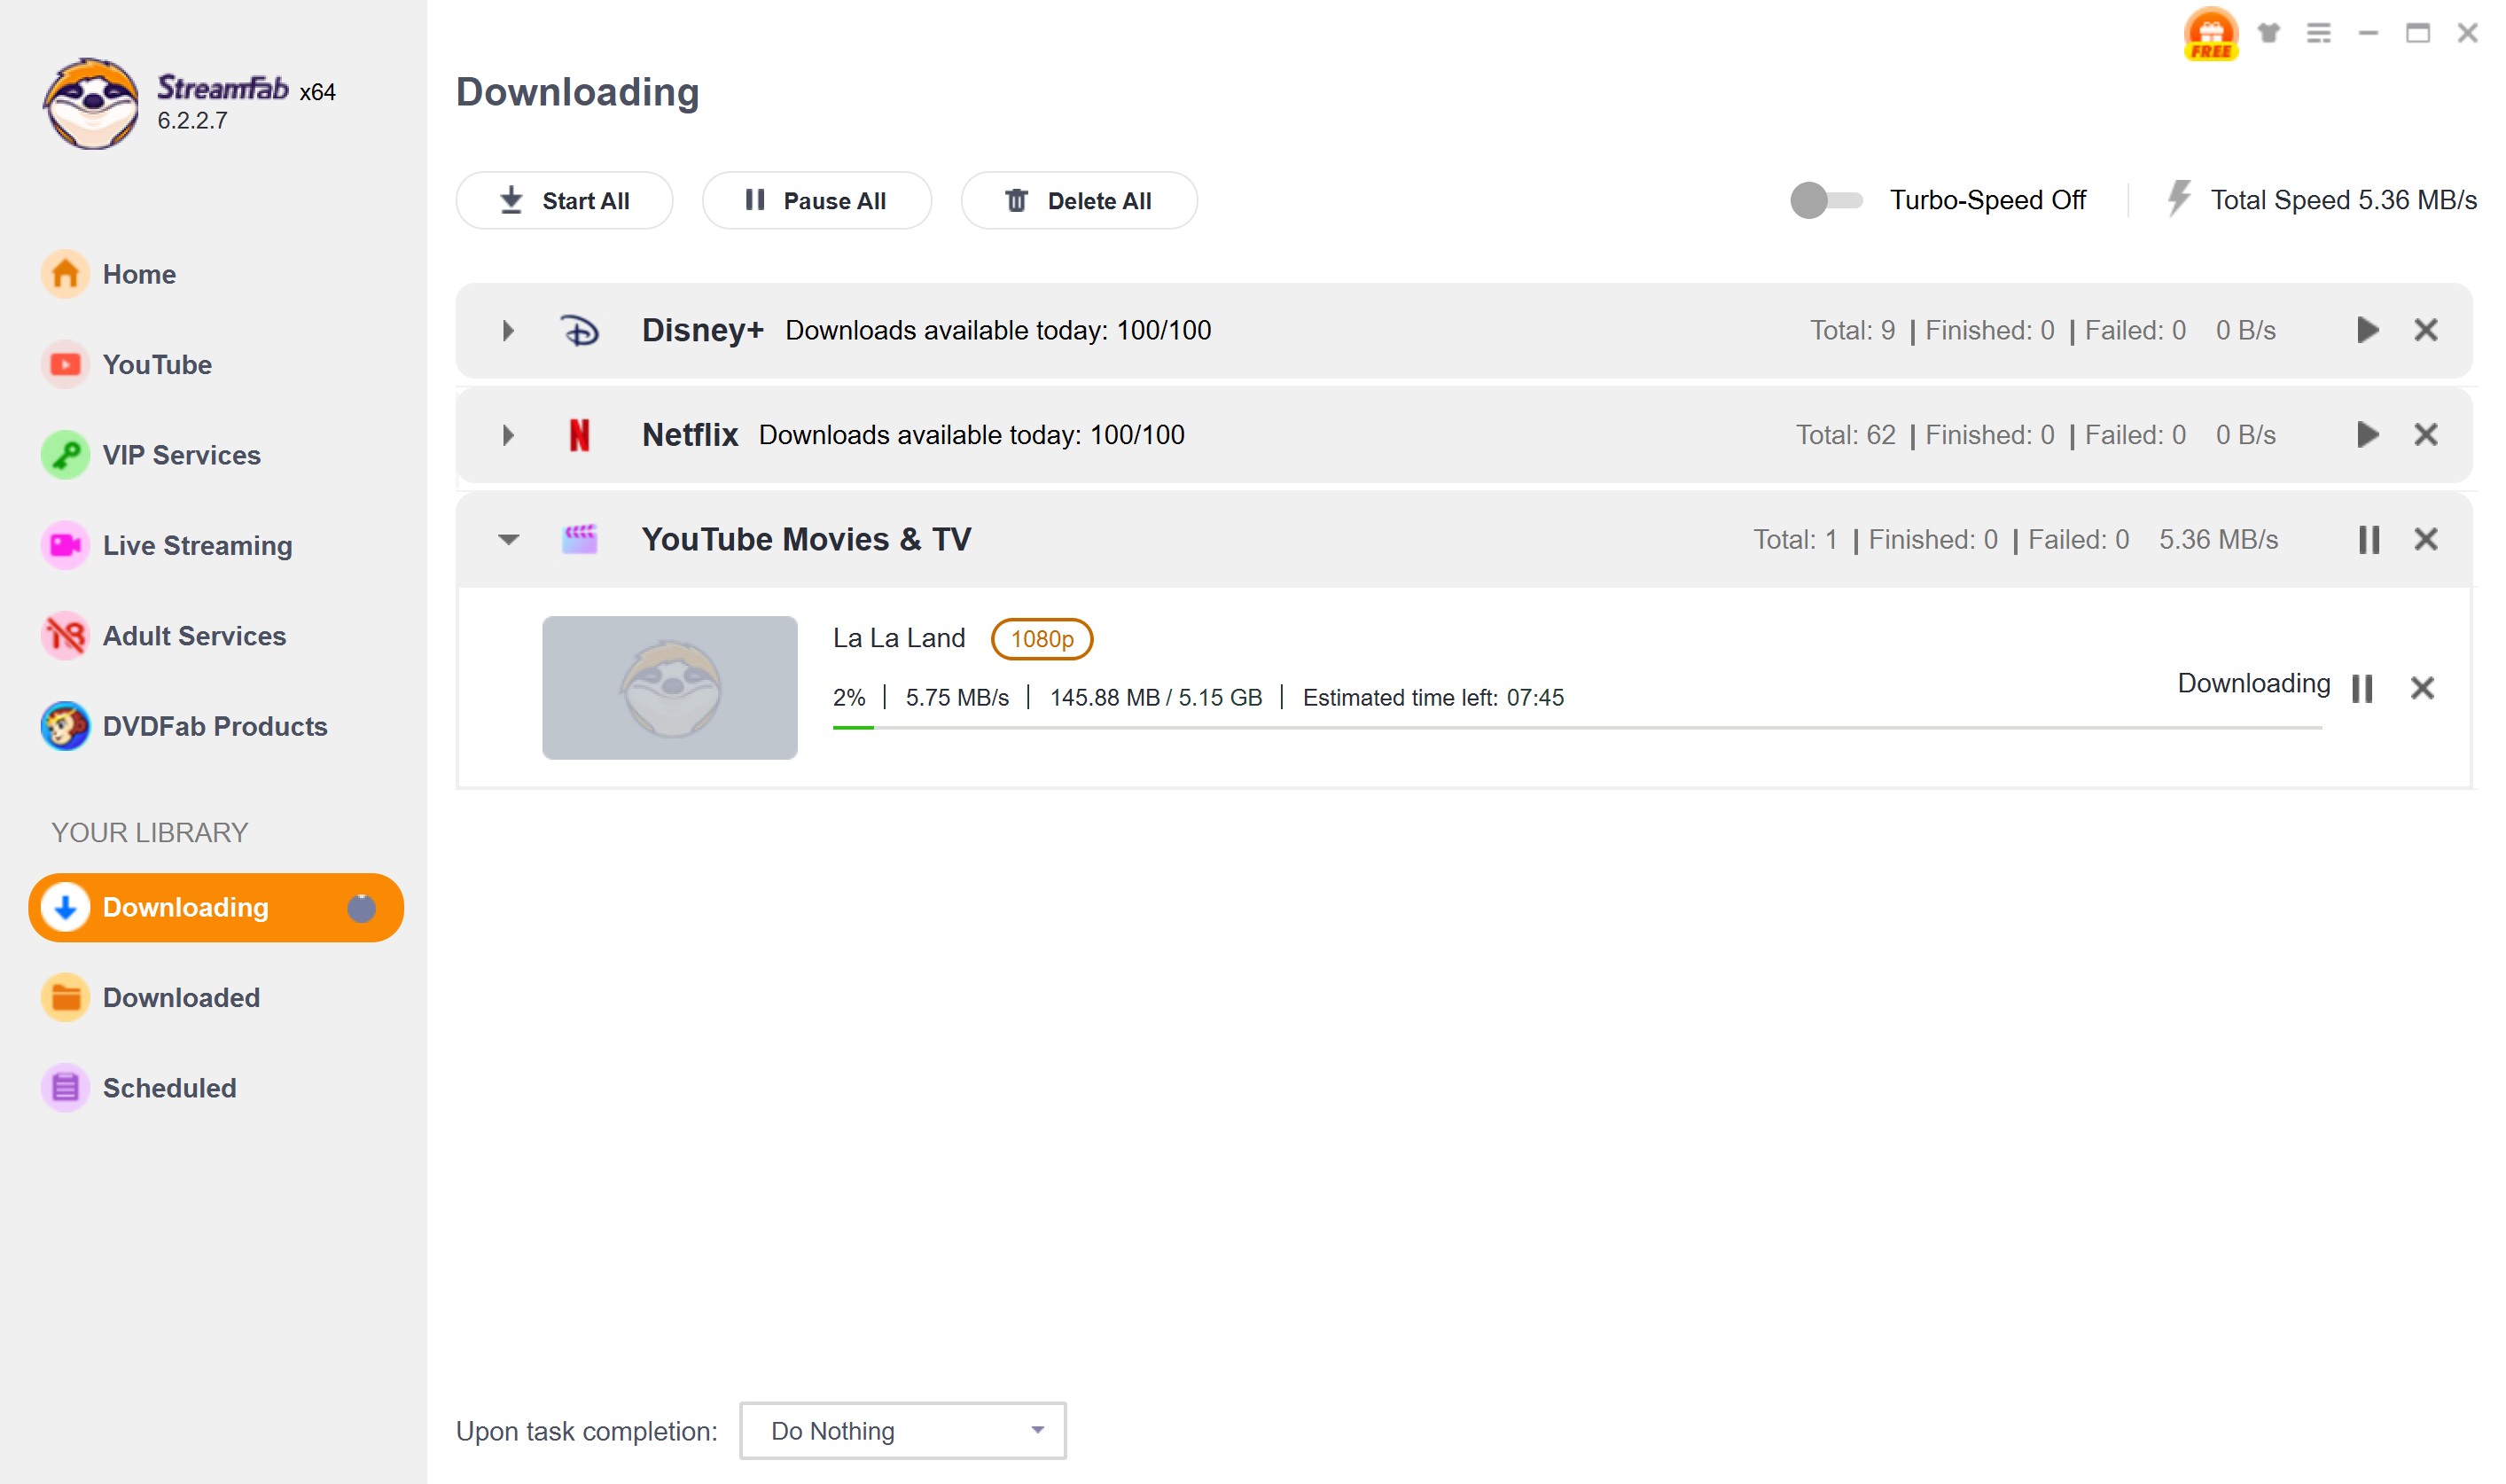Click the Downloaded folder icon

pos(65,997)
